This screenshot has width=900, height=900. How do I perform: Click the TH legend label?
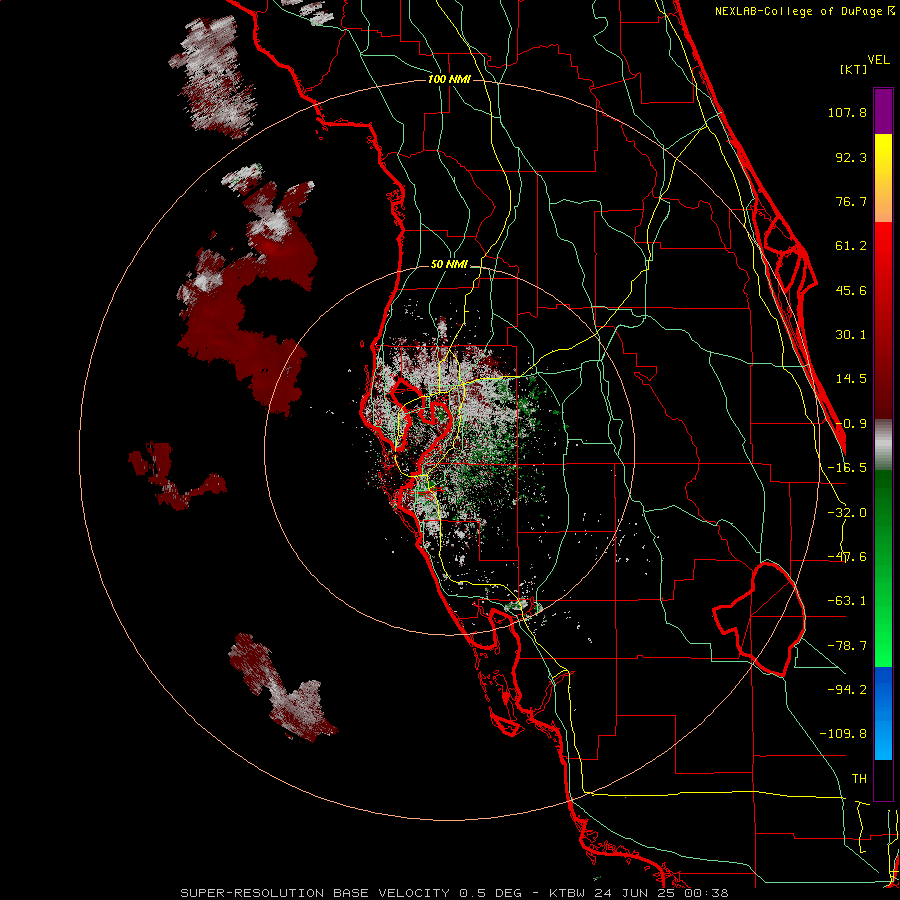(x=859, y=779)
